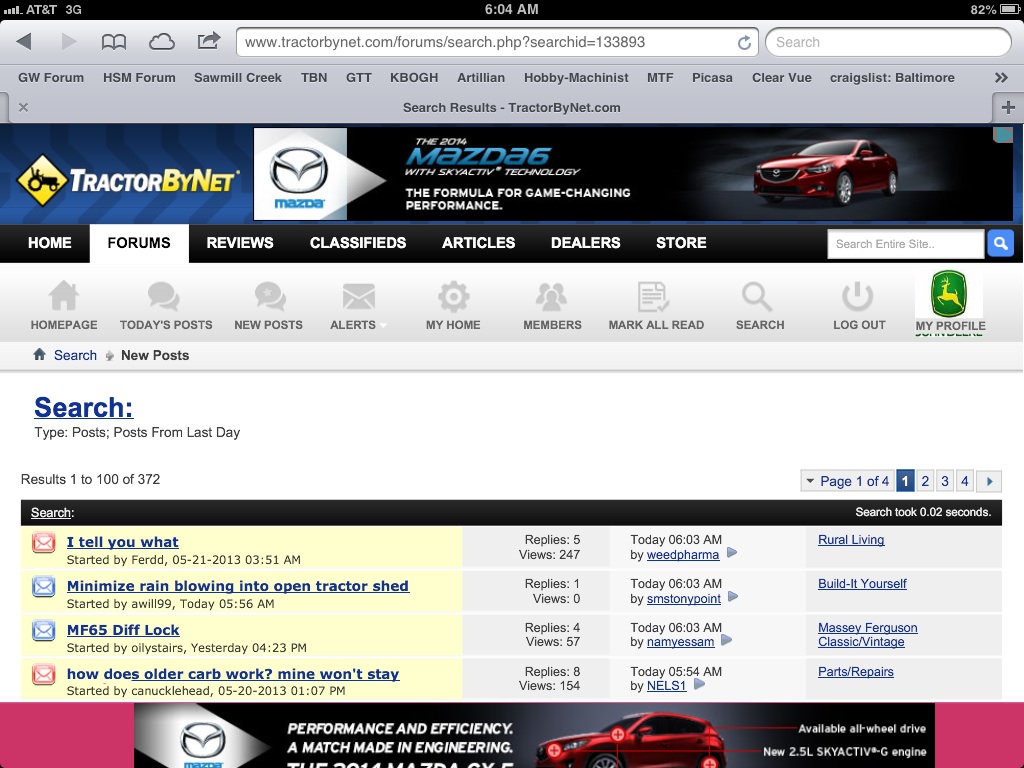The width and height of the screenshot is (1024, 768).
Task: Open the Rural Living forum link
Action: pos(851,540)
